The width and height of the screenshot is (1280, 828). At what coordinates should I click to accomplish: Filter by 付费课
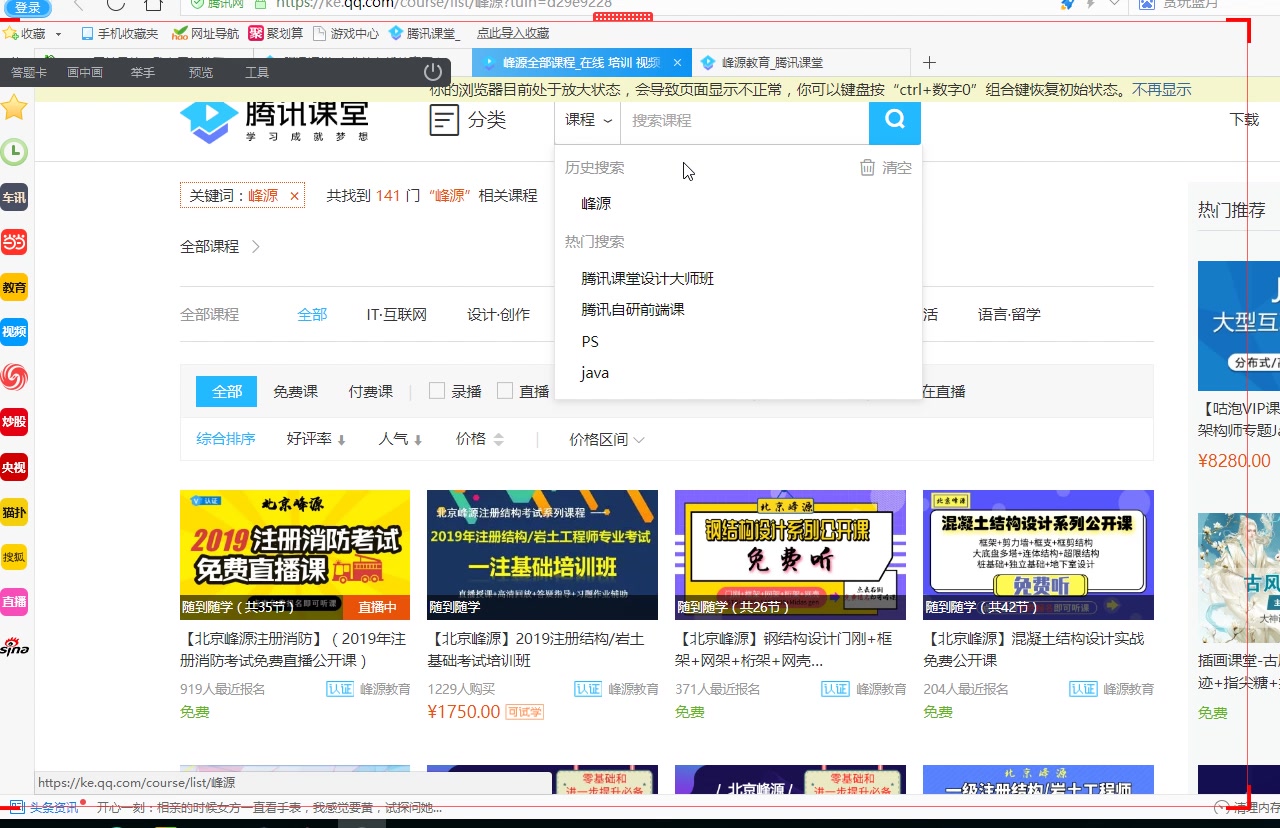[x=370, y=392]
